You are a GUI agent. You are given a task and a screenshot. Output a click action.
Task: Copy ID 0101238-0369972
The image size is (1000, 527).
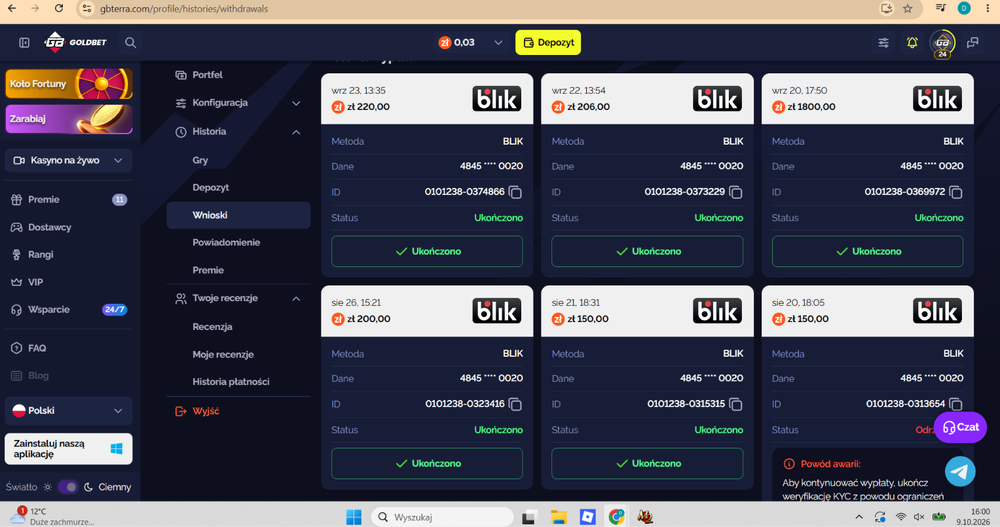[955, 192]
